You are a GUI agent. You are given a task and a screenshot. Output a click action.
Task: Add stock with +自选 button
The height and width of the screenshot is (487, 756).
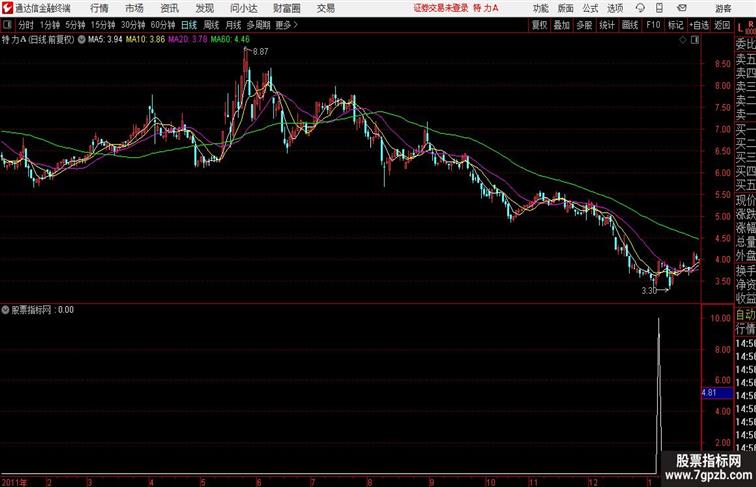(699, 25)
